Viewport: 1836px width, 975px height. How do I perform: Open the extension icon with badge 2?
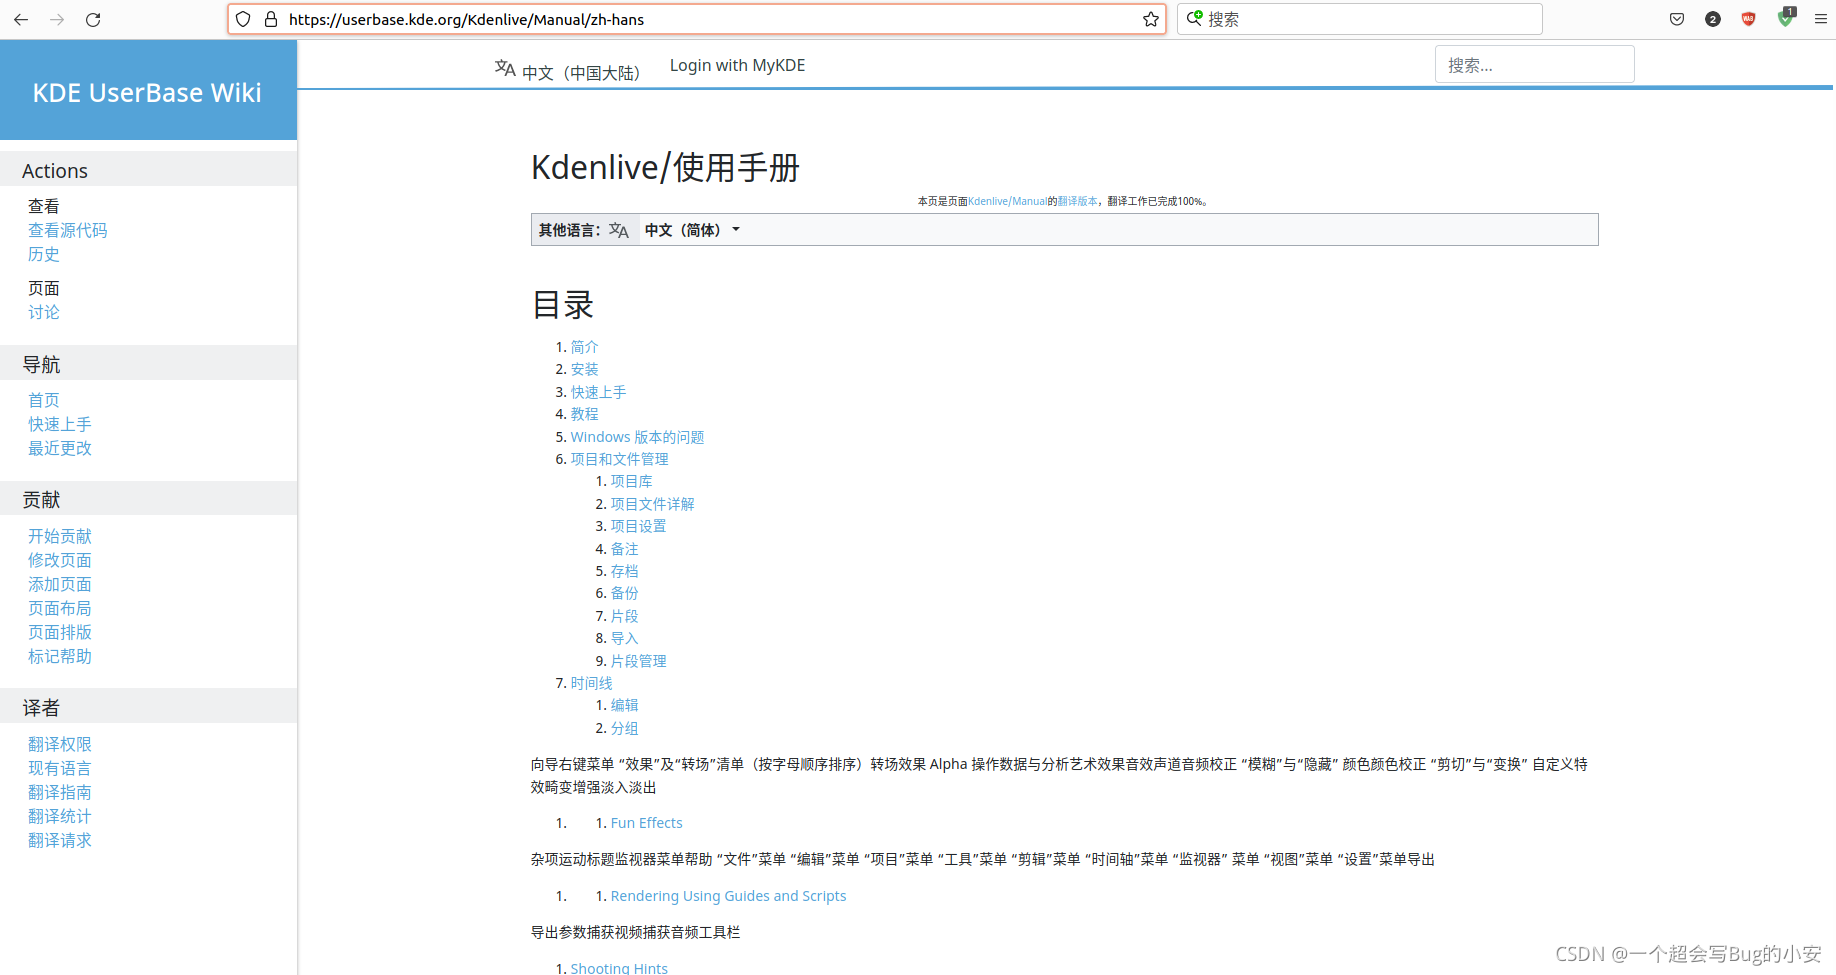1713,19
